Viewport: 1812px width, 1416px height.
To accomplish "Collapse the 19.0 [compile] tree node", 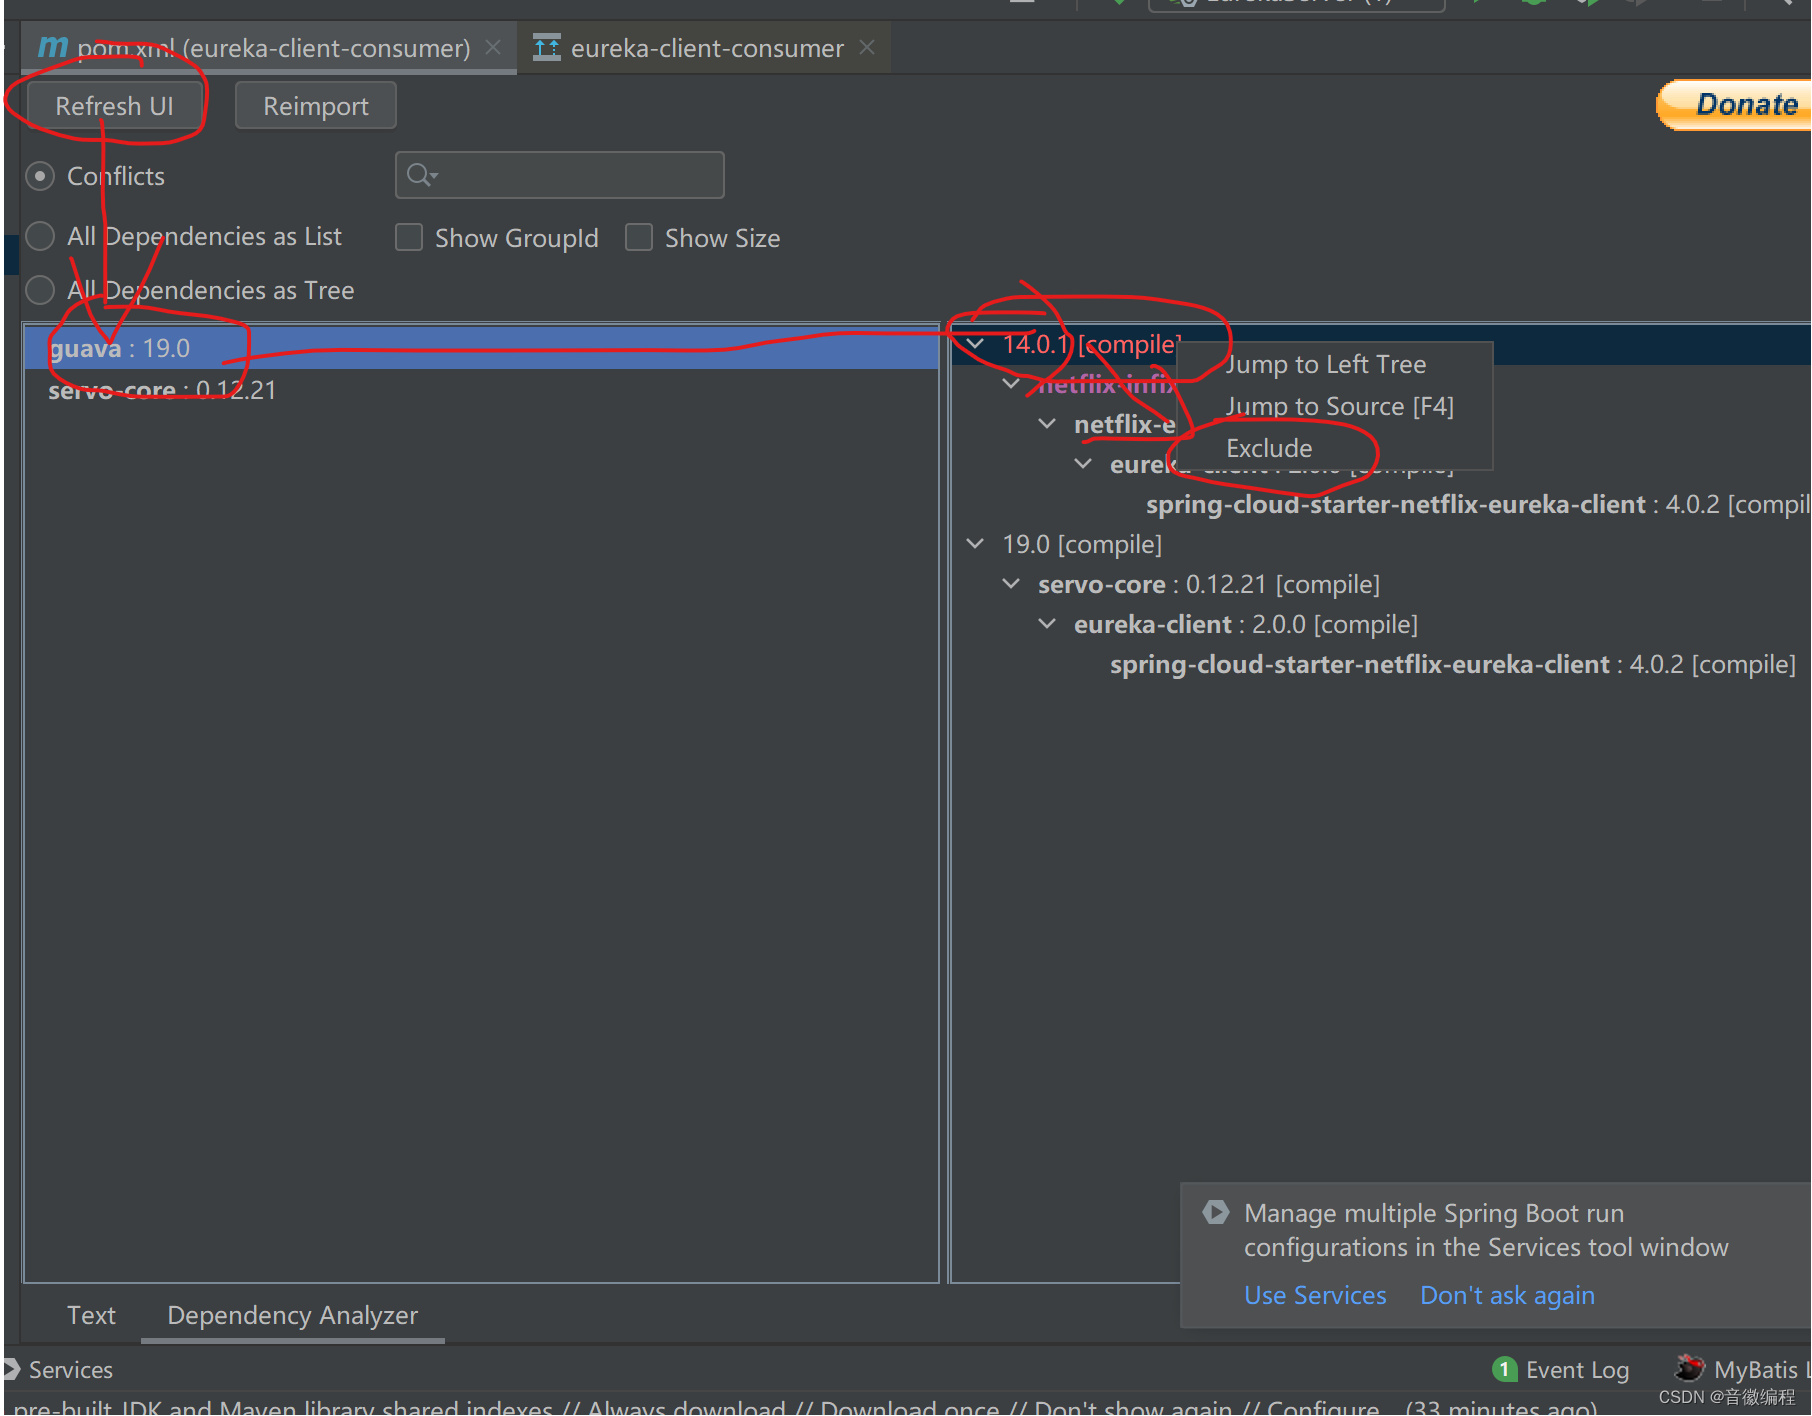I will tap(975, 544).
